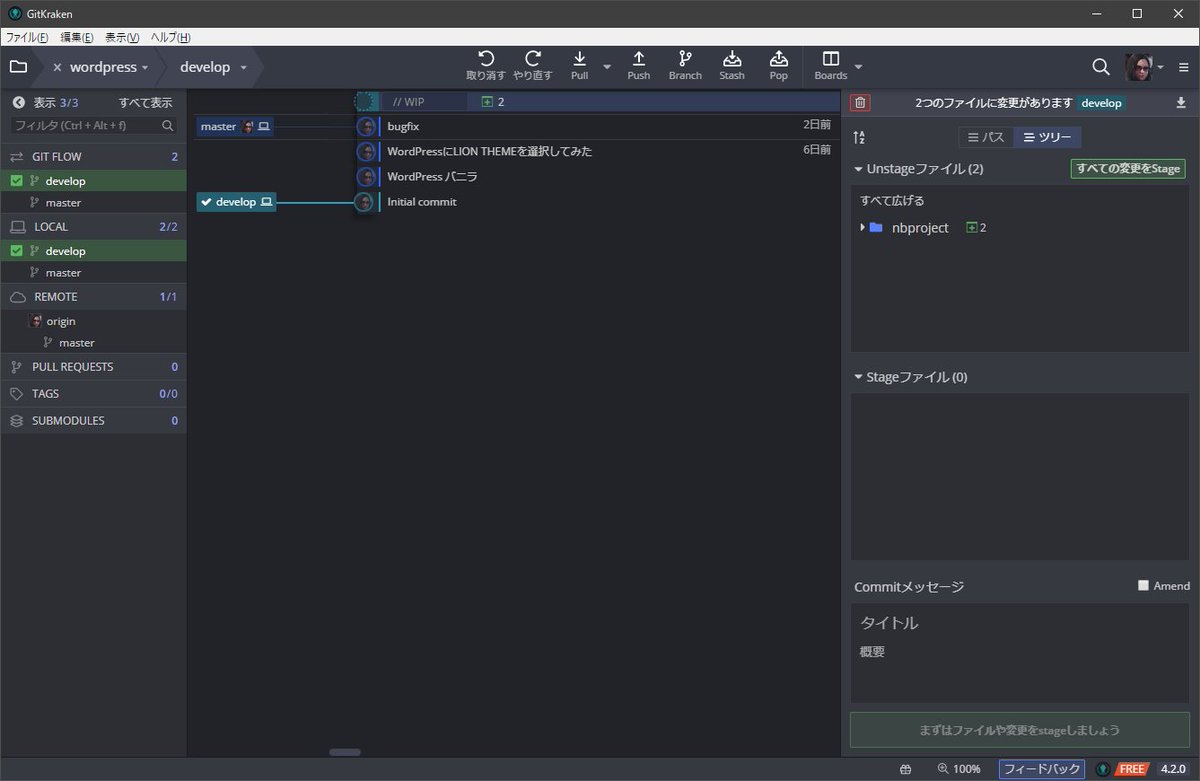Toggle develop checkbox under LOCAL
Image resolution: width=1200 pixels, height=781 pixels.
[16, 251]
